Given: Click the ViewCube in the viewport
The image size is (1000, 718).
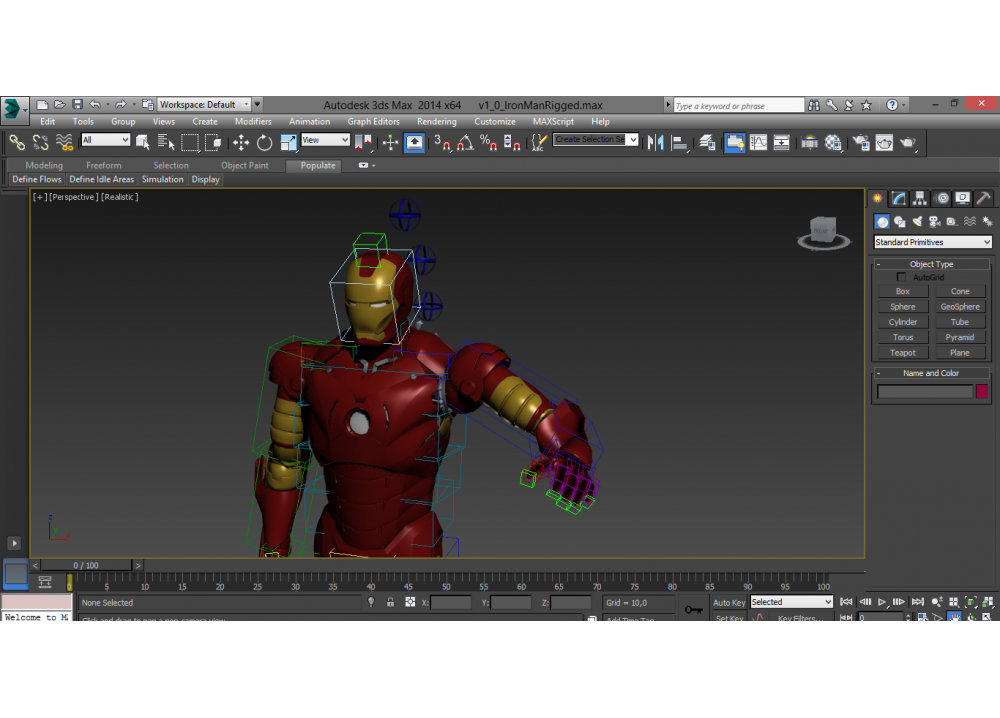Looking at the screenshot, I should (823, 232).
